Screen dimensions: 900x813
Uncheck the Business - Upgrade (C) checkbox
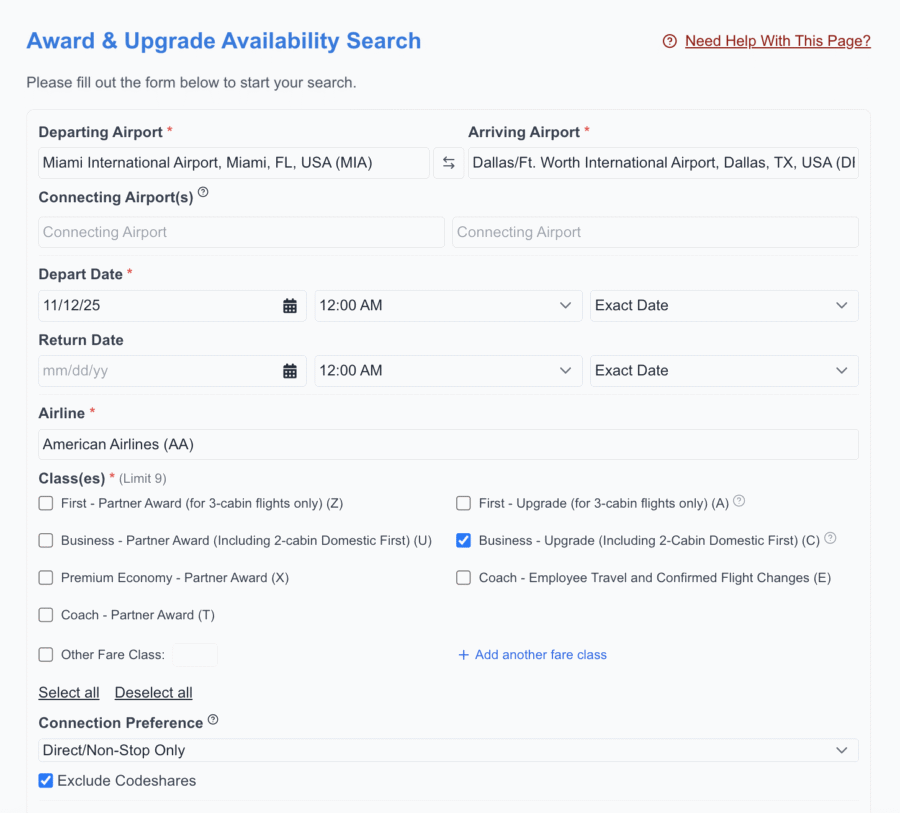pyautogui.click(x=463, y=540)
